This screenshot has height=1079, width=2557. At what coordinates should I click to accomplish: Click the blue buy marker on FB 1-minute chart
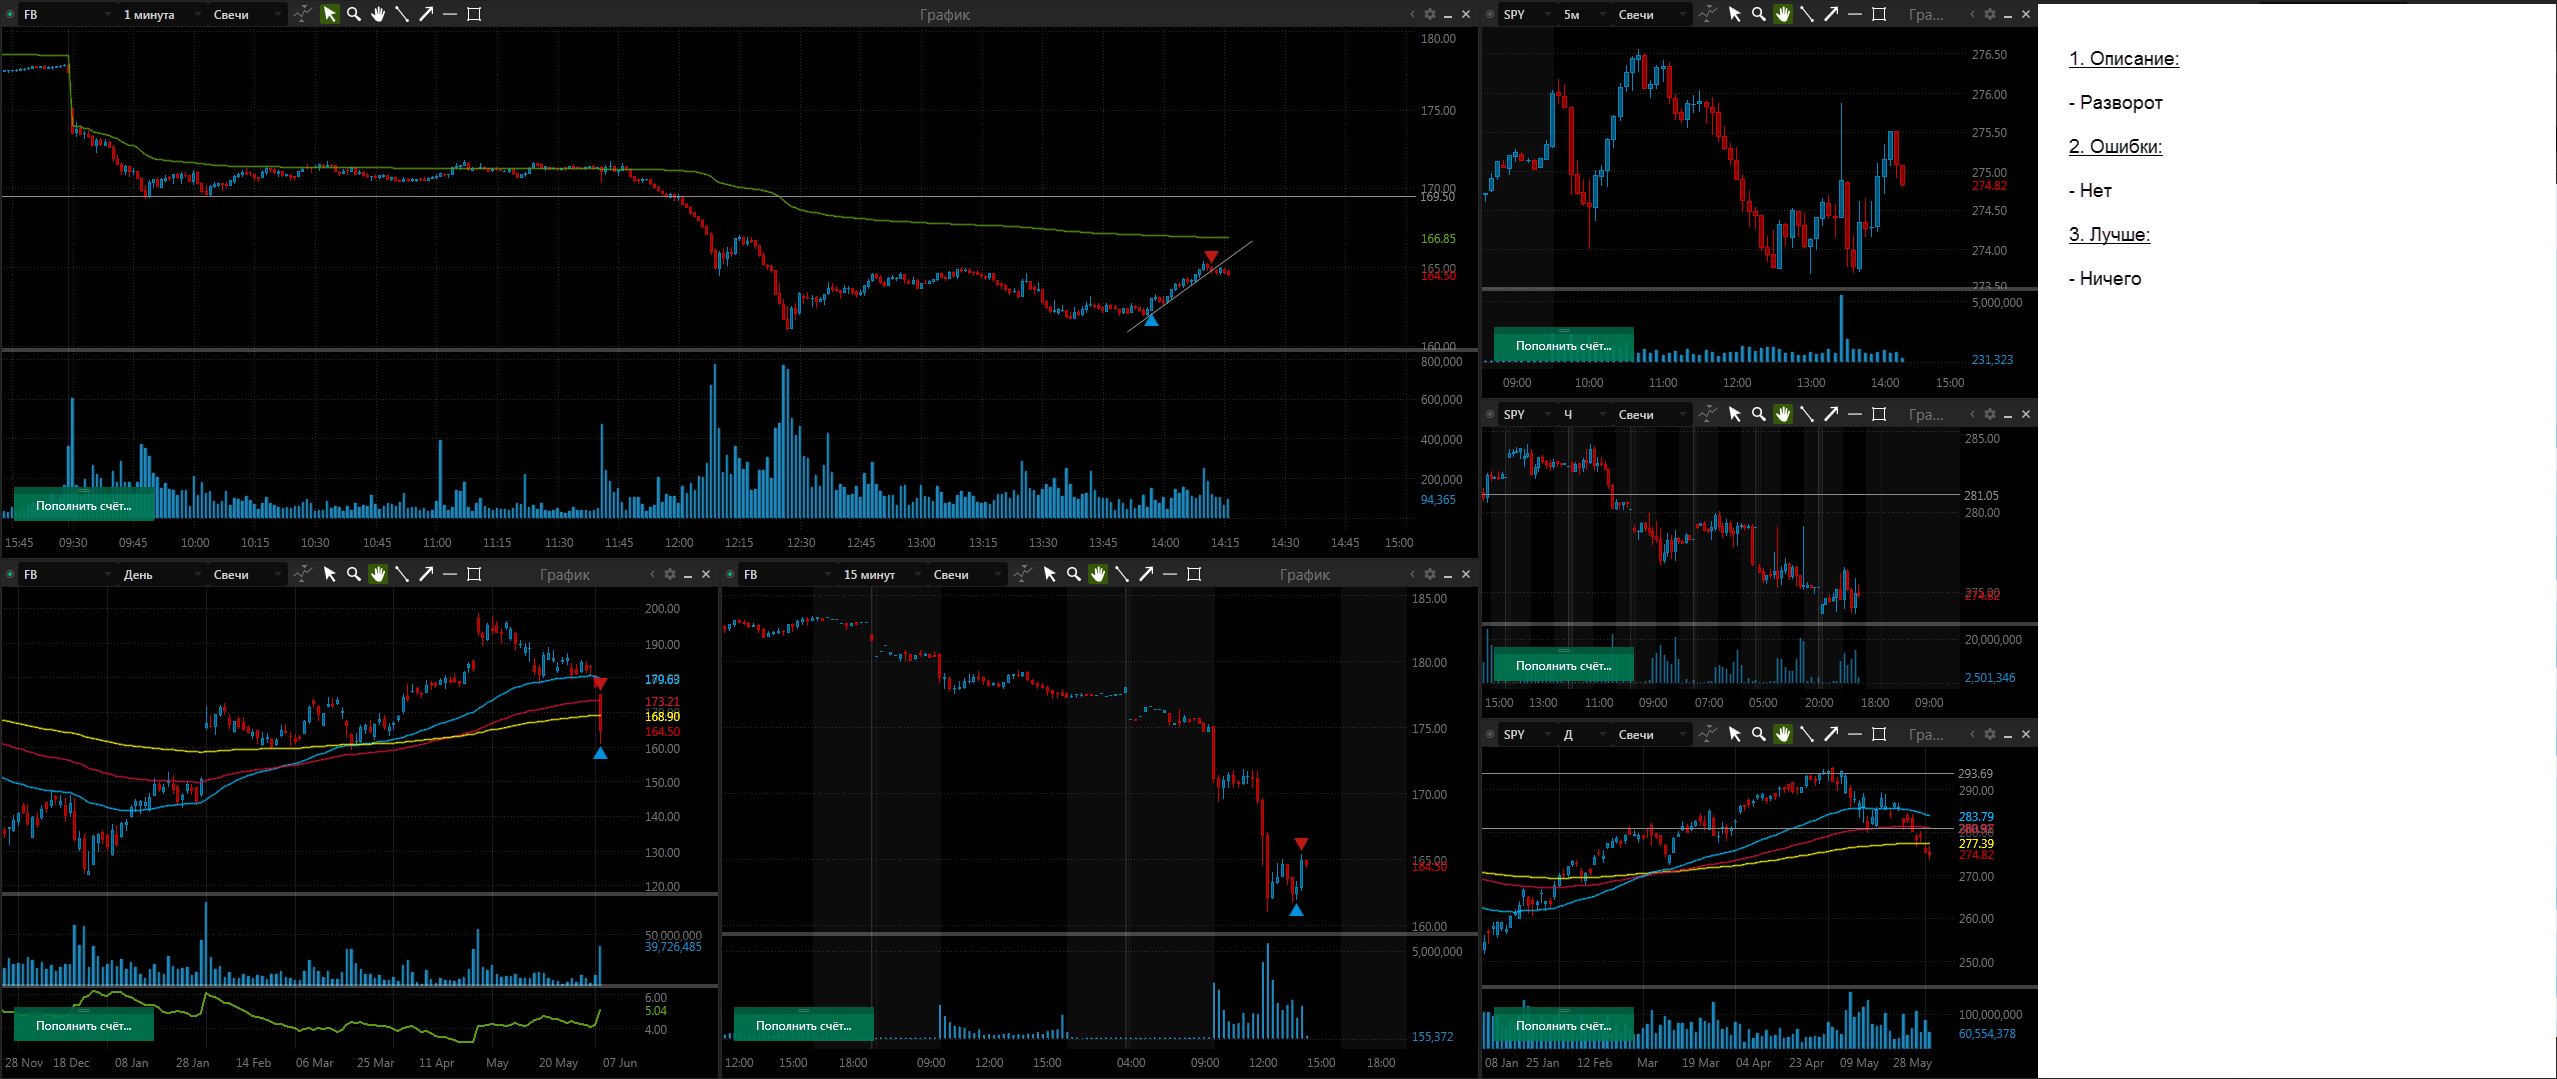pos(1151,319)
